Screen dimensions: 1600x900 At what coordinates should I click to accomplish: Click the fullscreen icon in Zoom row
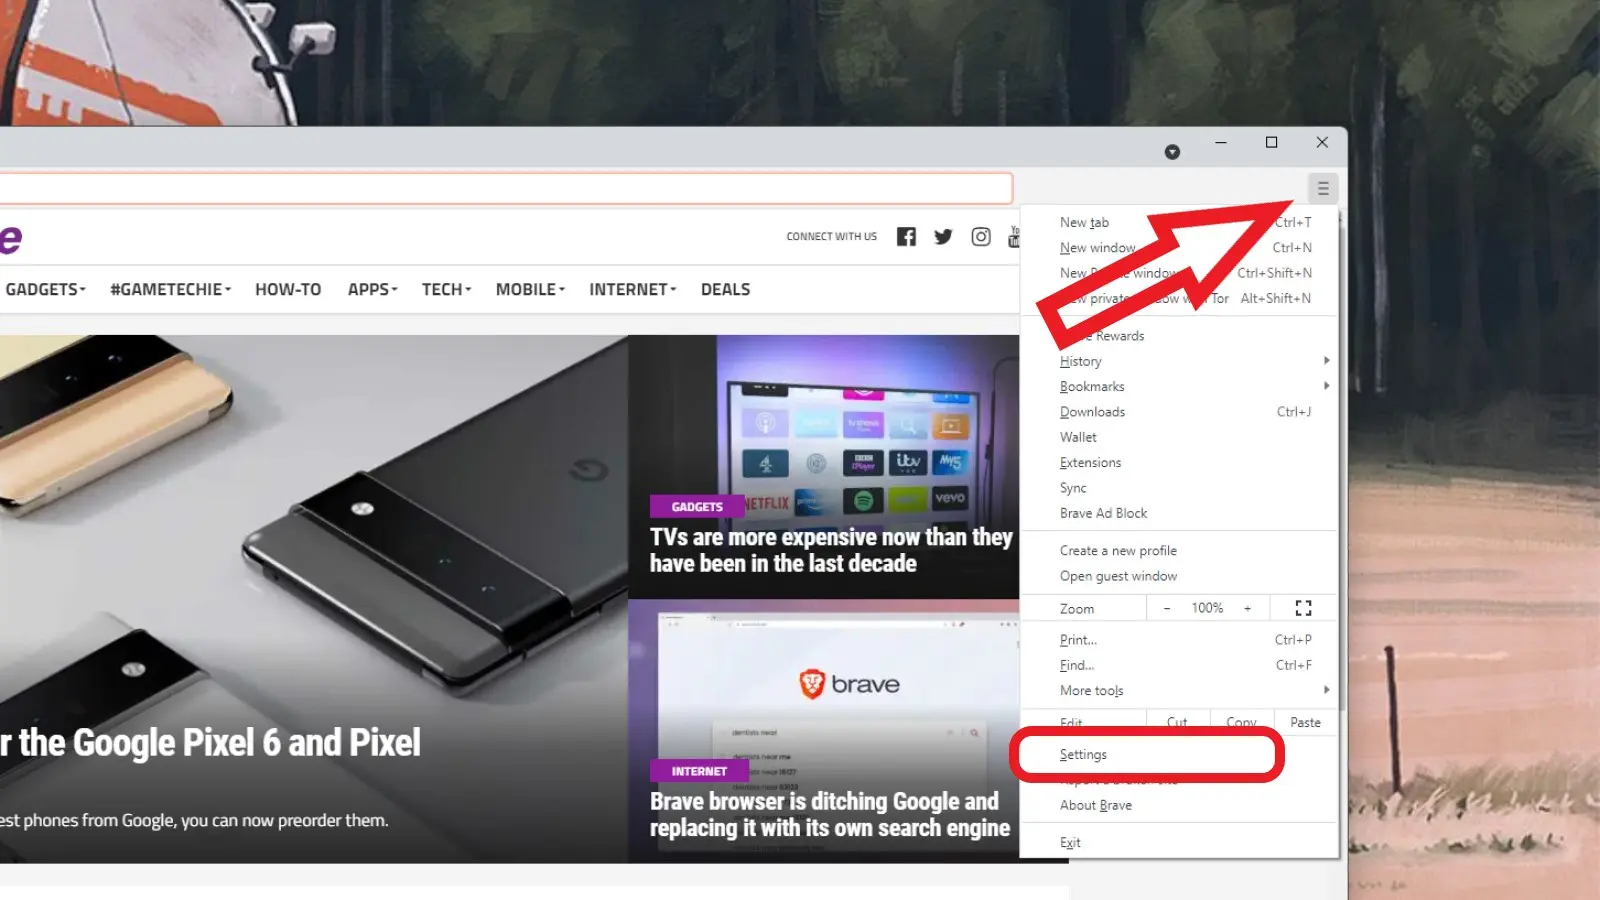click(x=1303, y=608)
